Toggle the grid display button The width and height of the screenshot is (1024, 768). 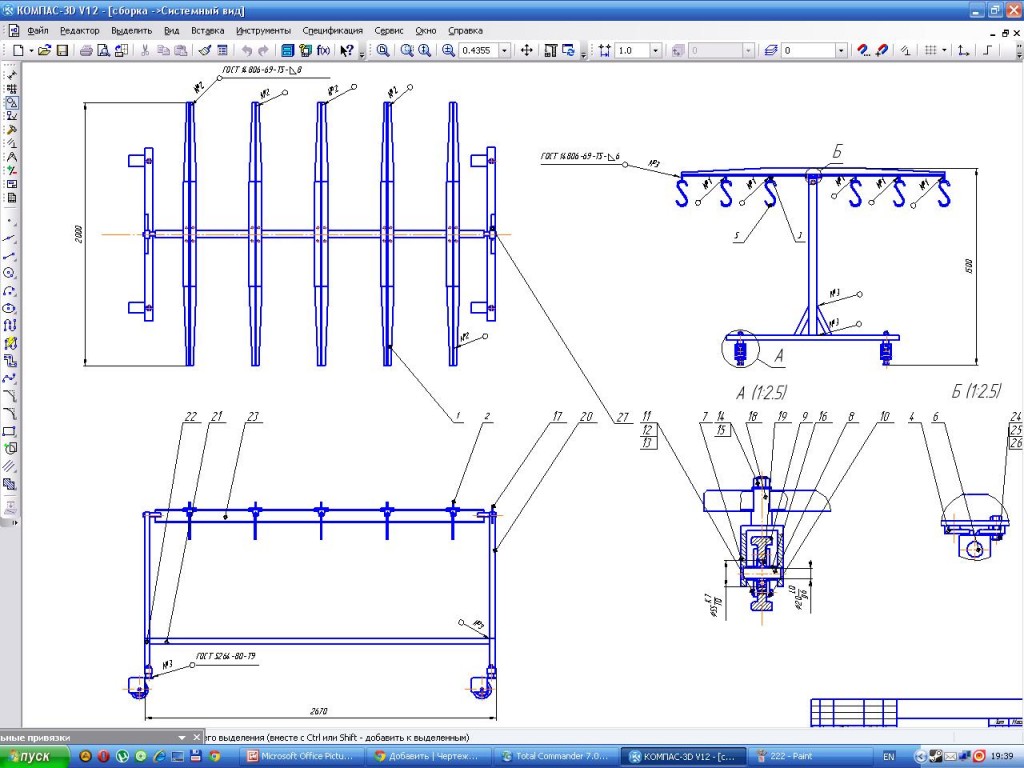(930, 50)
